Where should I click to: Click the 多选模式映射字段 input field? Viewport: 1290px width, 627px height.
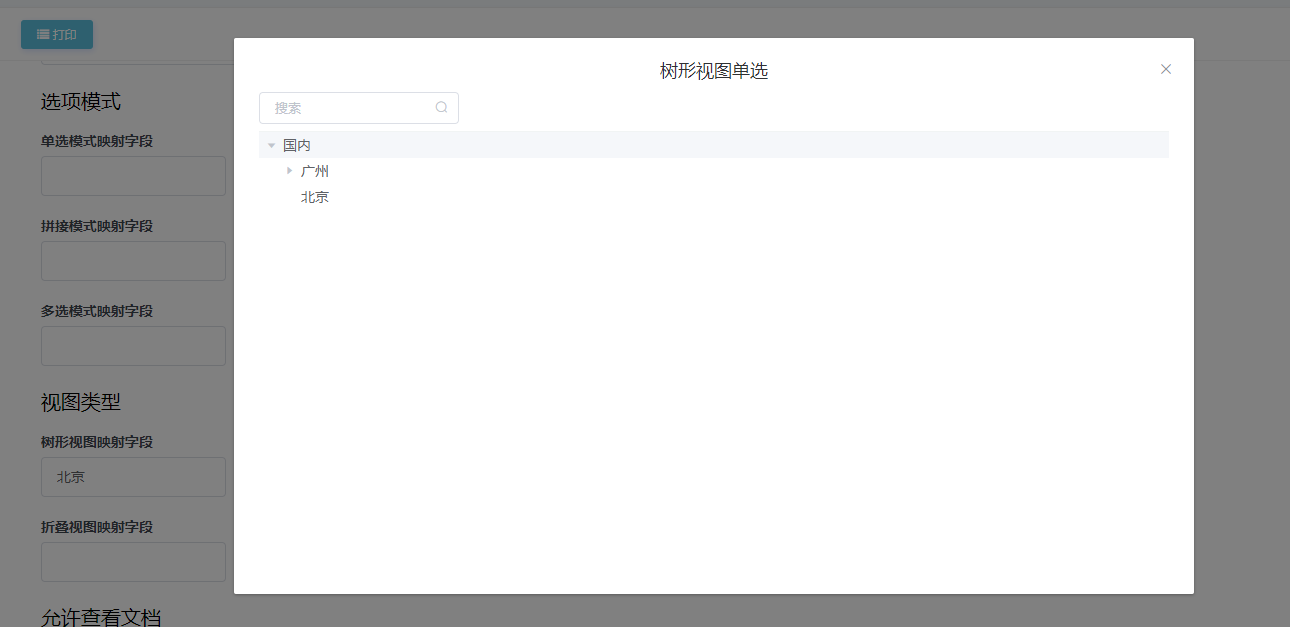point(133,346)
